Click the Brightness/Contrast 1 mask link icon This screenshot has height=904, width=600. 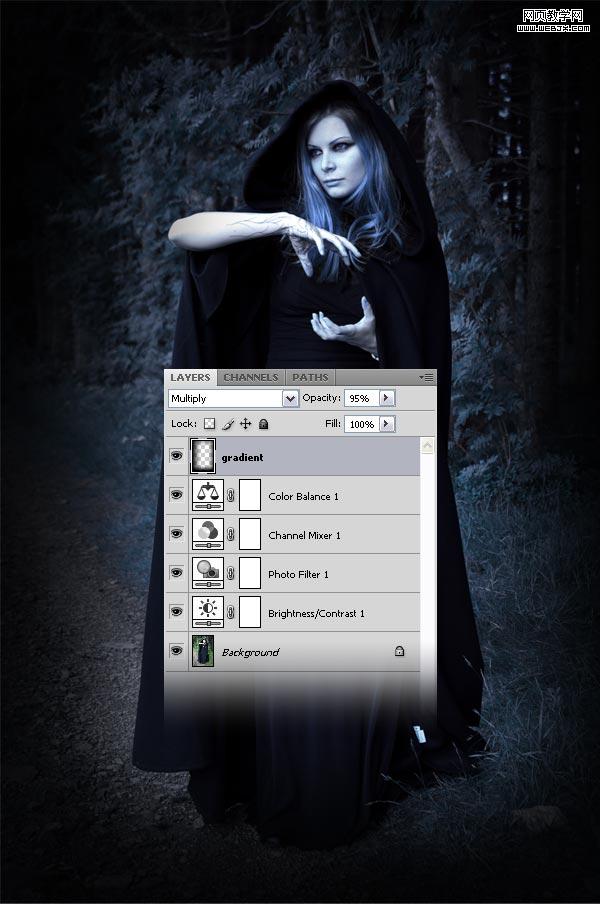(231, 612)
